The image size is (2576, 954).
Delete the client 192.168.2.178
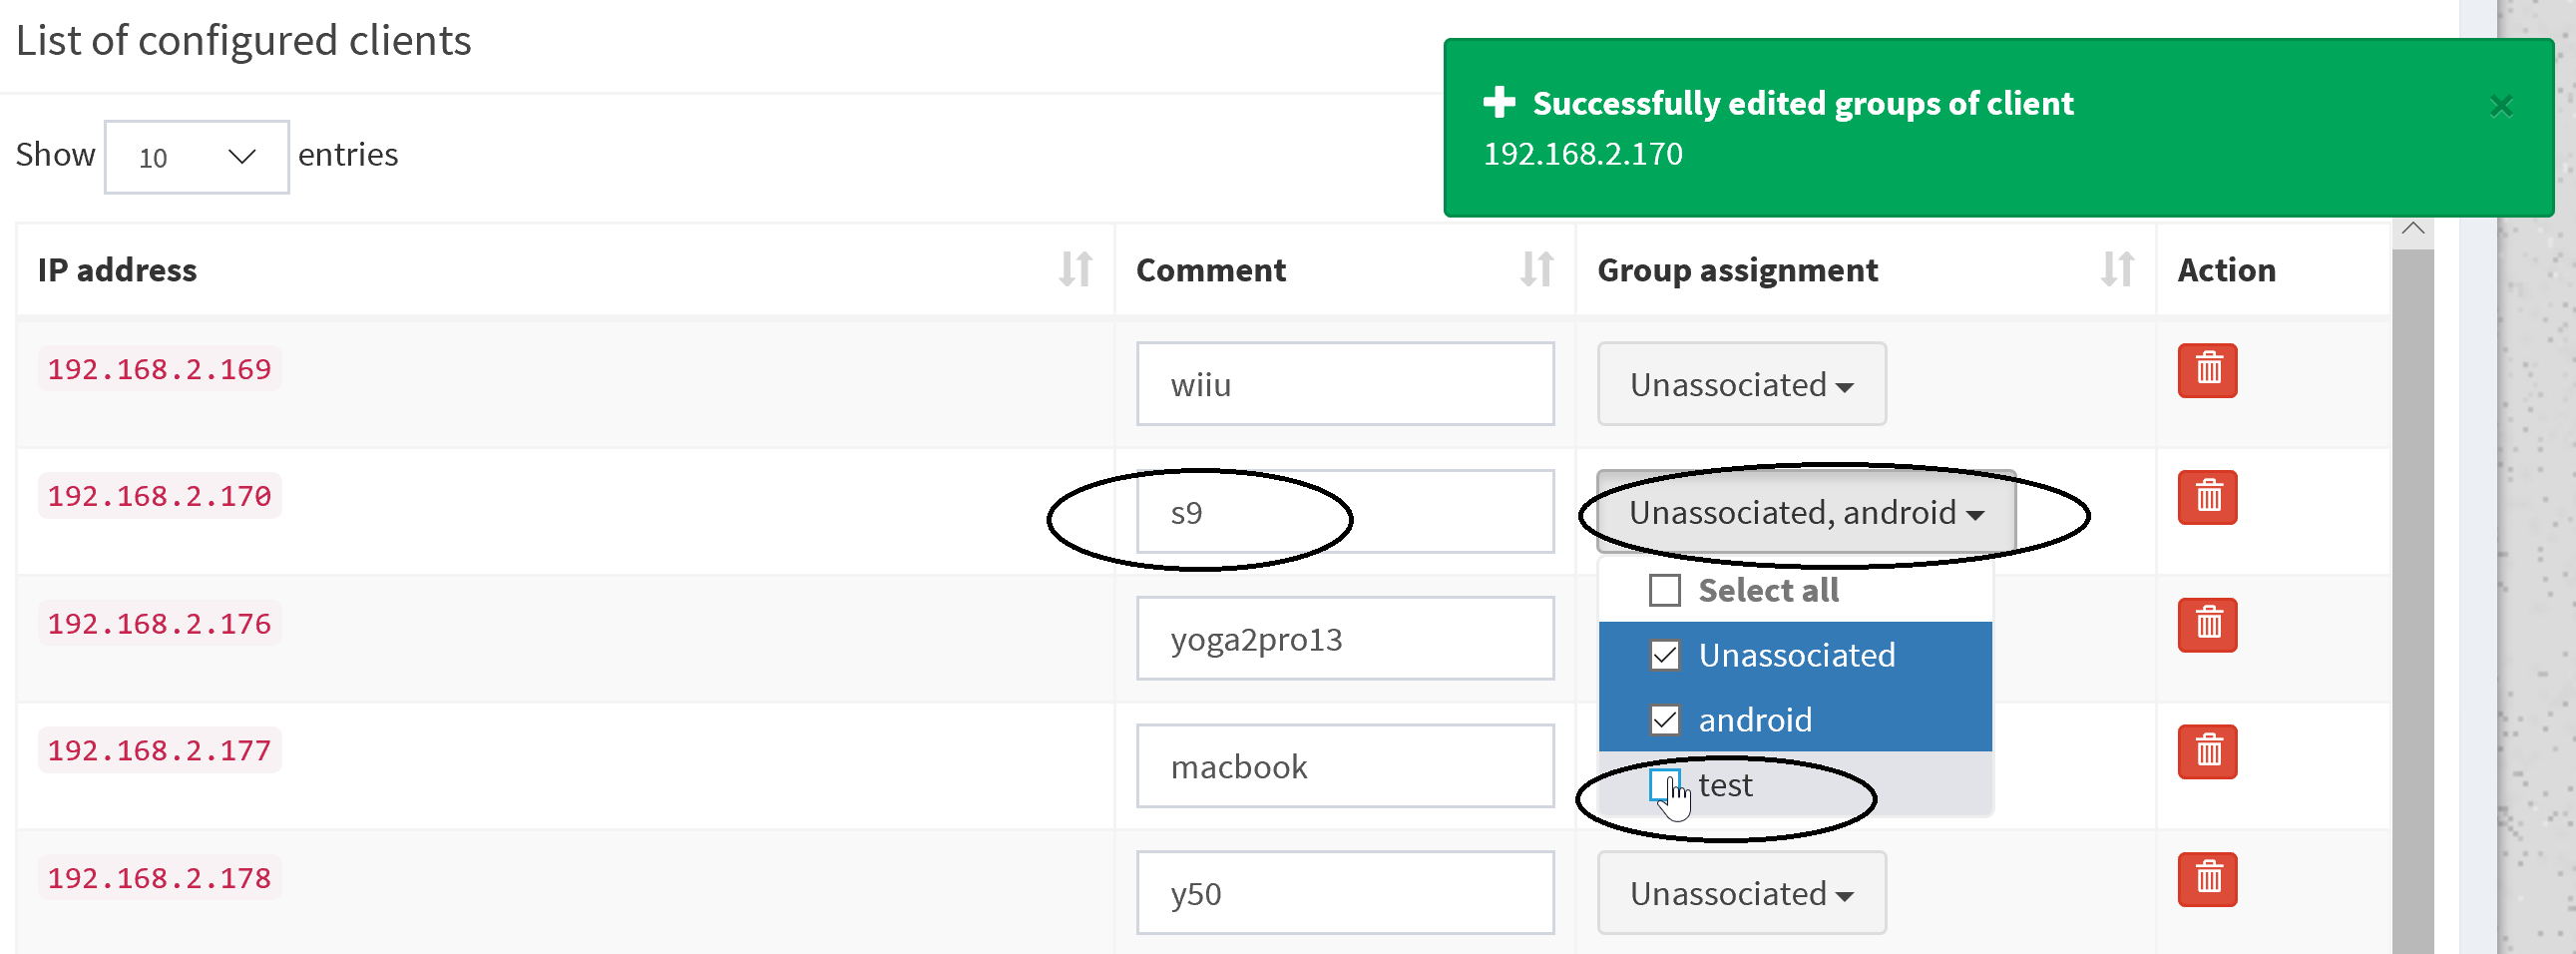(2206, 880)
